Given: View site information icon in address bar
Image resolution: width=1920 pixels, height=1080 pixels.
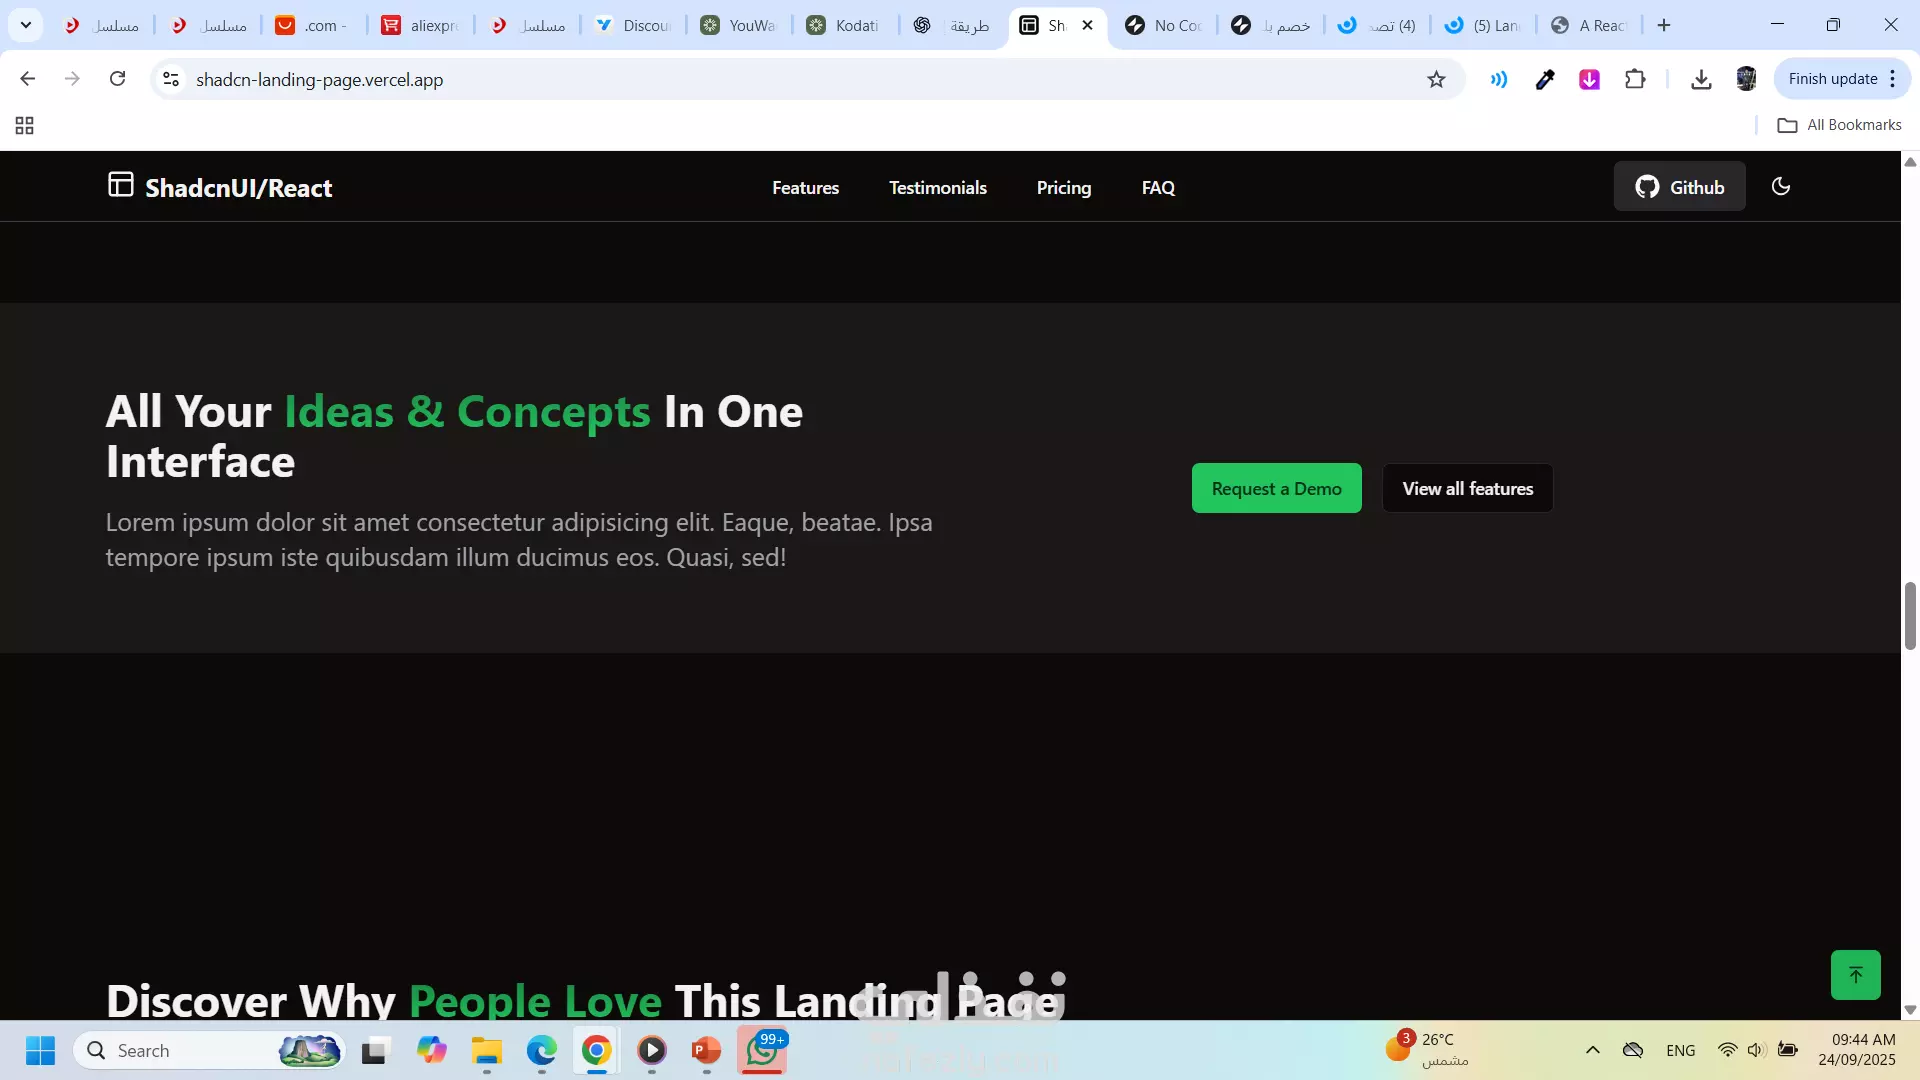Looking at the screenshot, I should point(171,79).
